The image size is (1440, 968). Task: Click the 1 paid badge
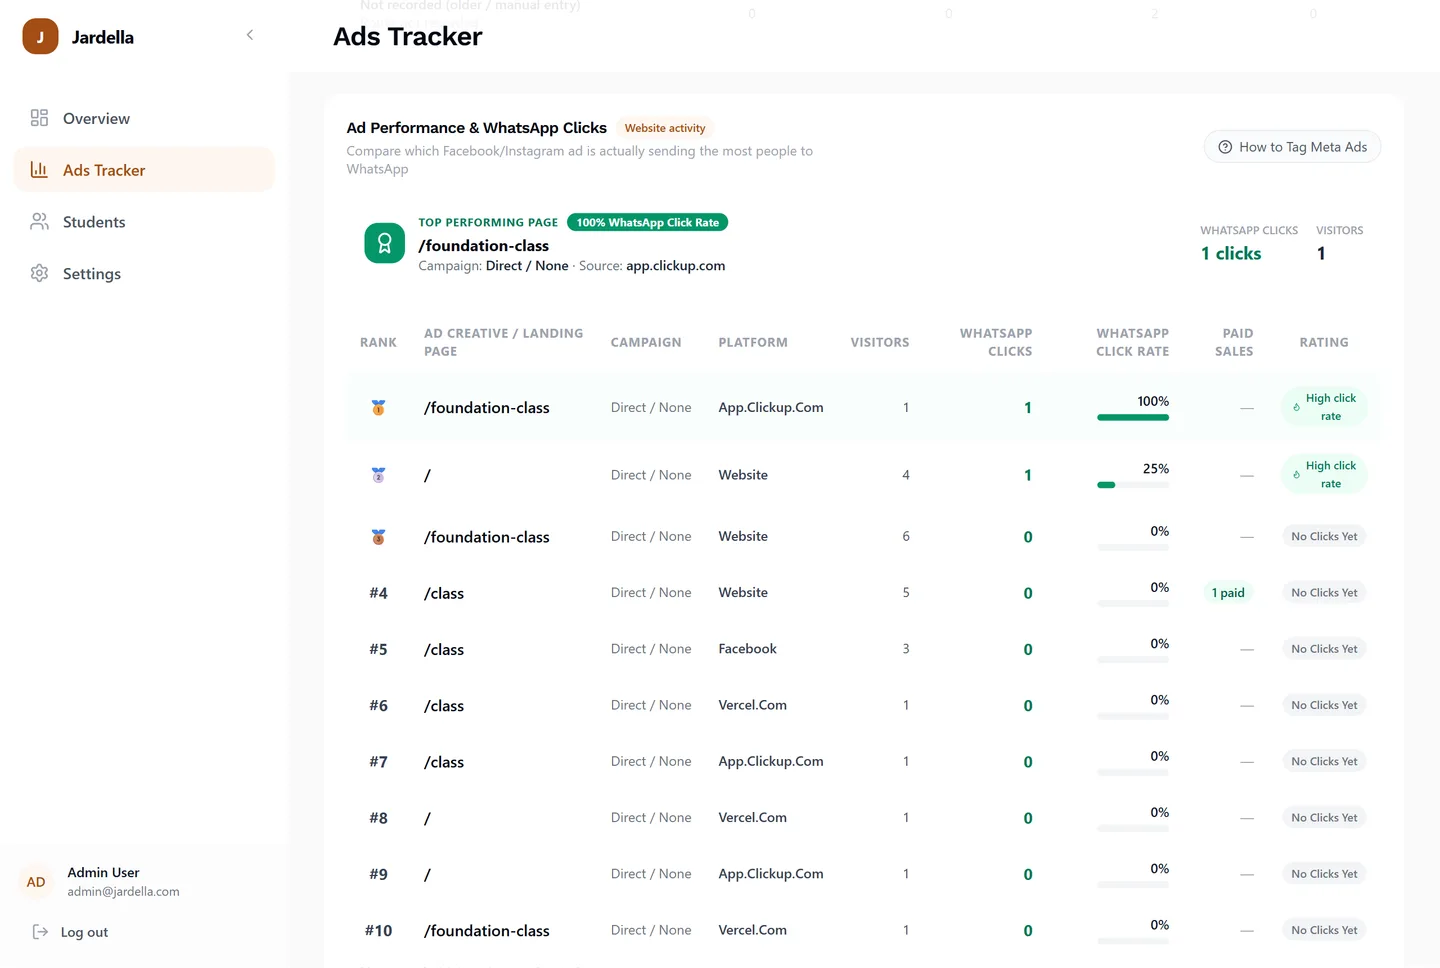[x=1228, y=593]
